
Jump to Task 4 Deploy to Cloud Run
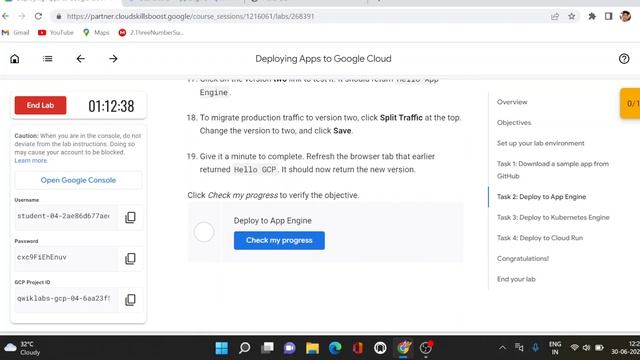click(540, 238)
